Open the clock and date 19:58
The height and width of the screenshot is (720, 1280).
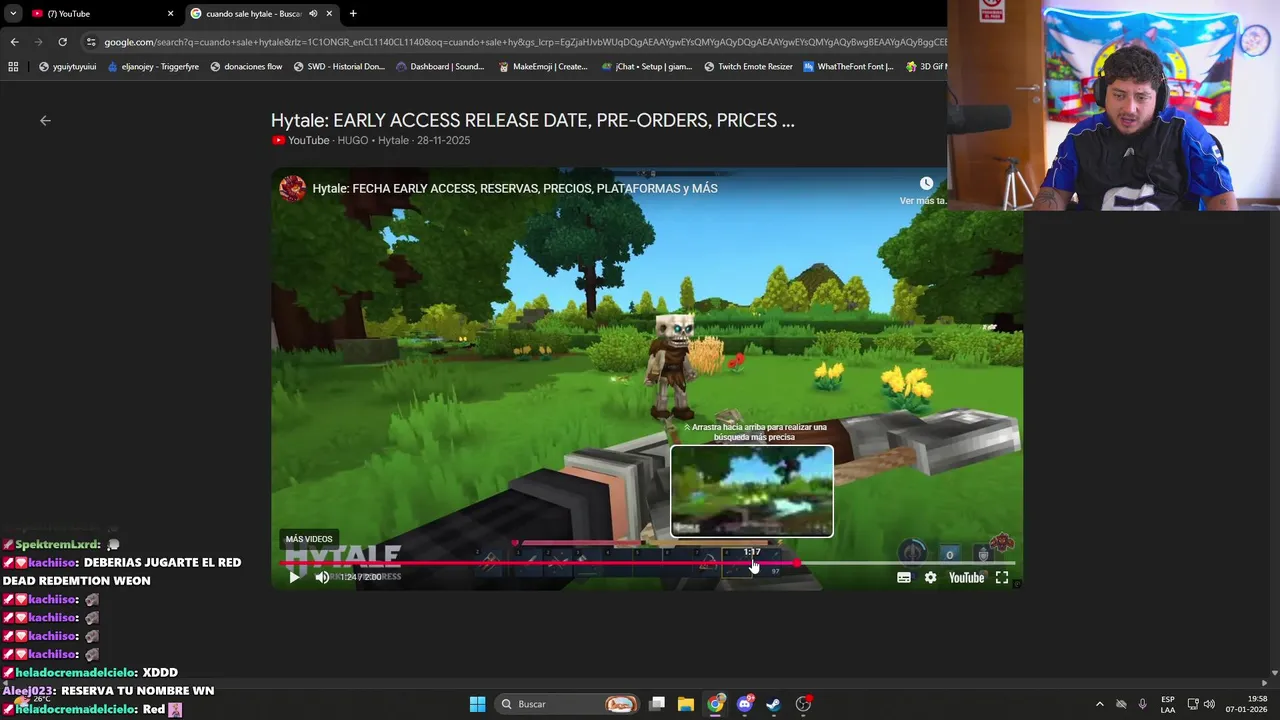[1249, 704]
